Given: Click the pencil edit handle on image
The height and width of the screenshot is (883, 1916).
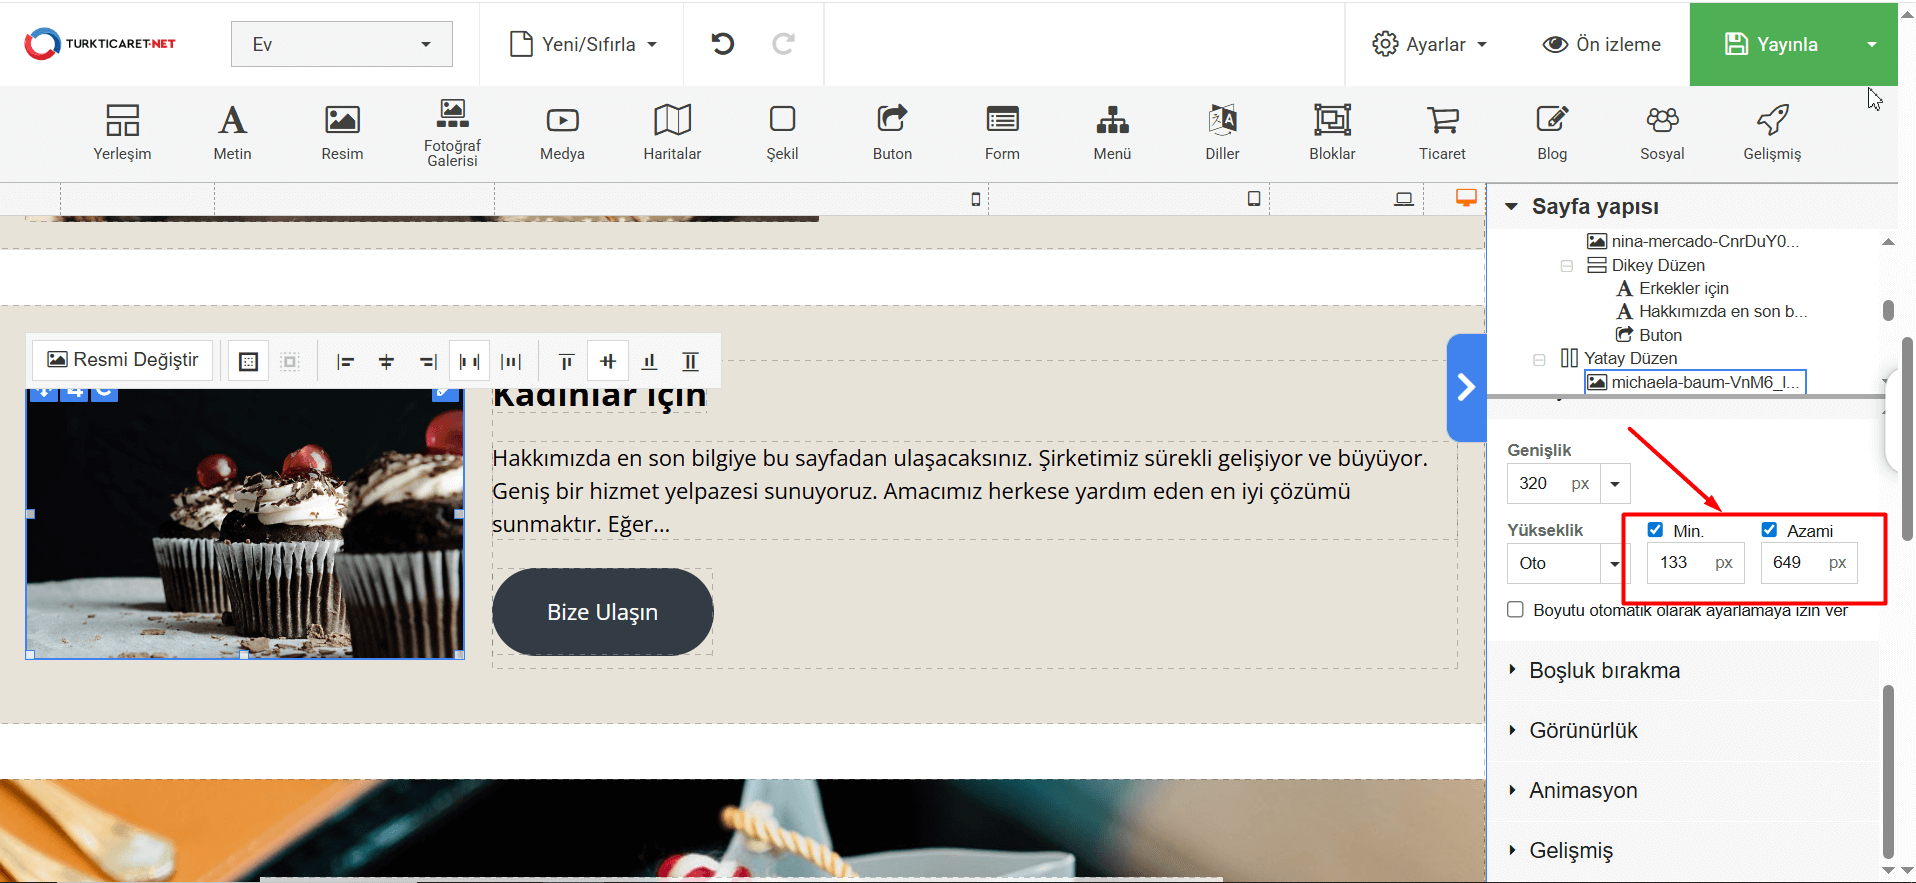Looking at the screenshot, I should click(x=445, y=392).
